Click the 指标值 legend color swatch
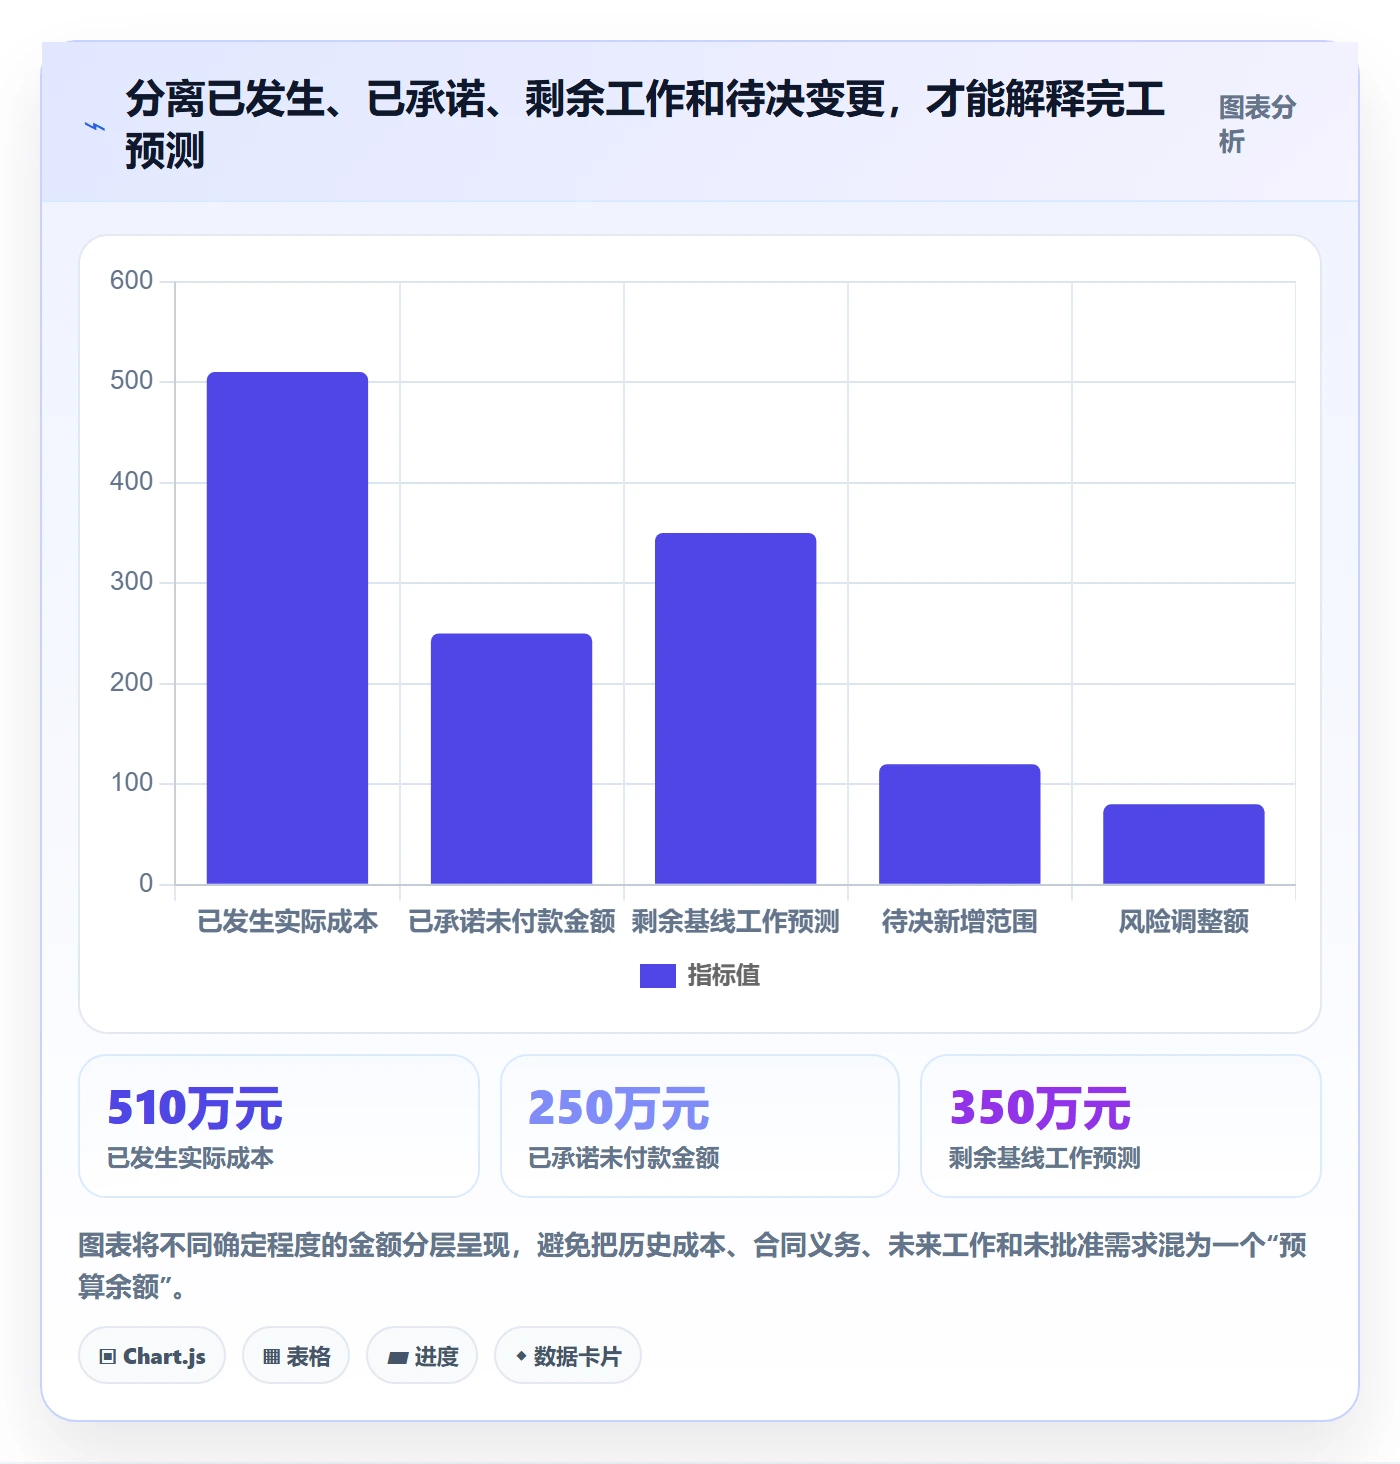Viewport: 1400px width, 1464px height. point(658,975)
